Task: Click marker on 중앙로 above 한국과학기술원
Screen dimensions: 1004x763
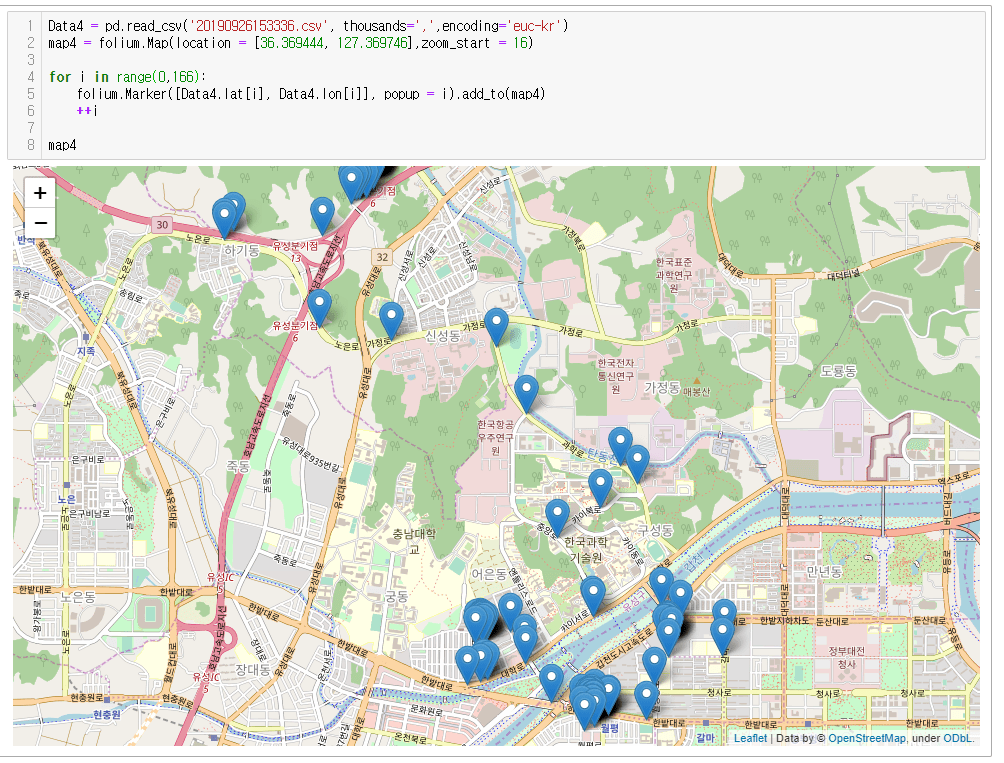Action: point(557,515)
